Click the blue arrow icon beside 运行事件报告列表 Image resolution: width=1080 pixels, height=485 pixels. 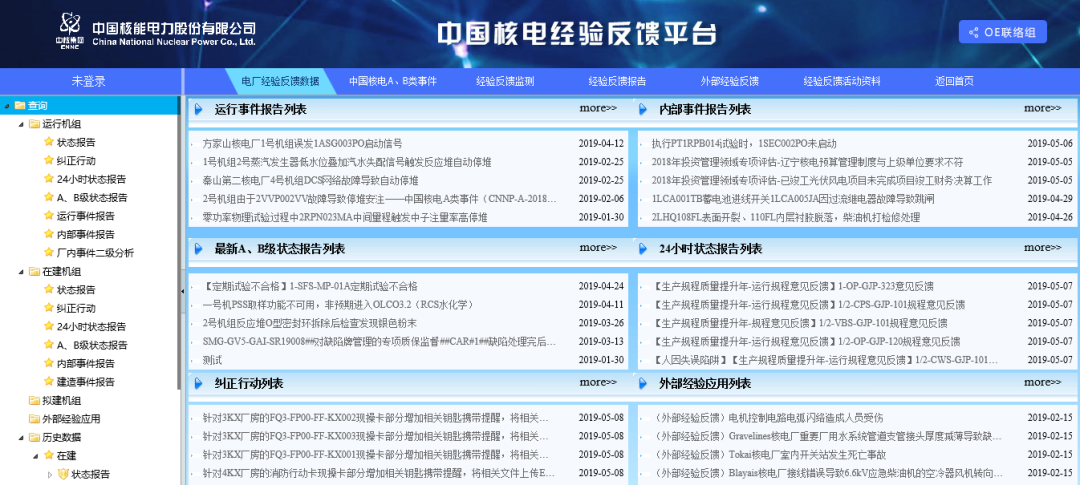click(198, 110)
